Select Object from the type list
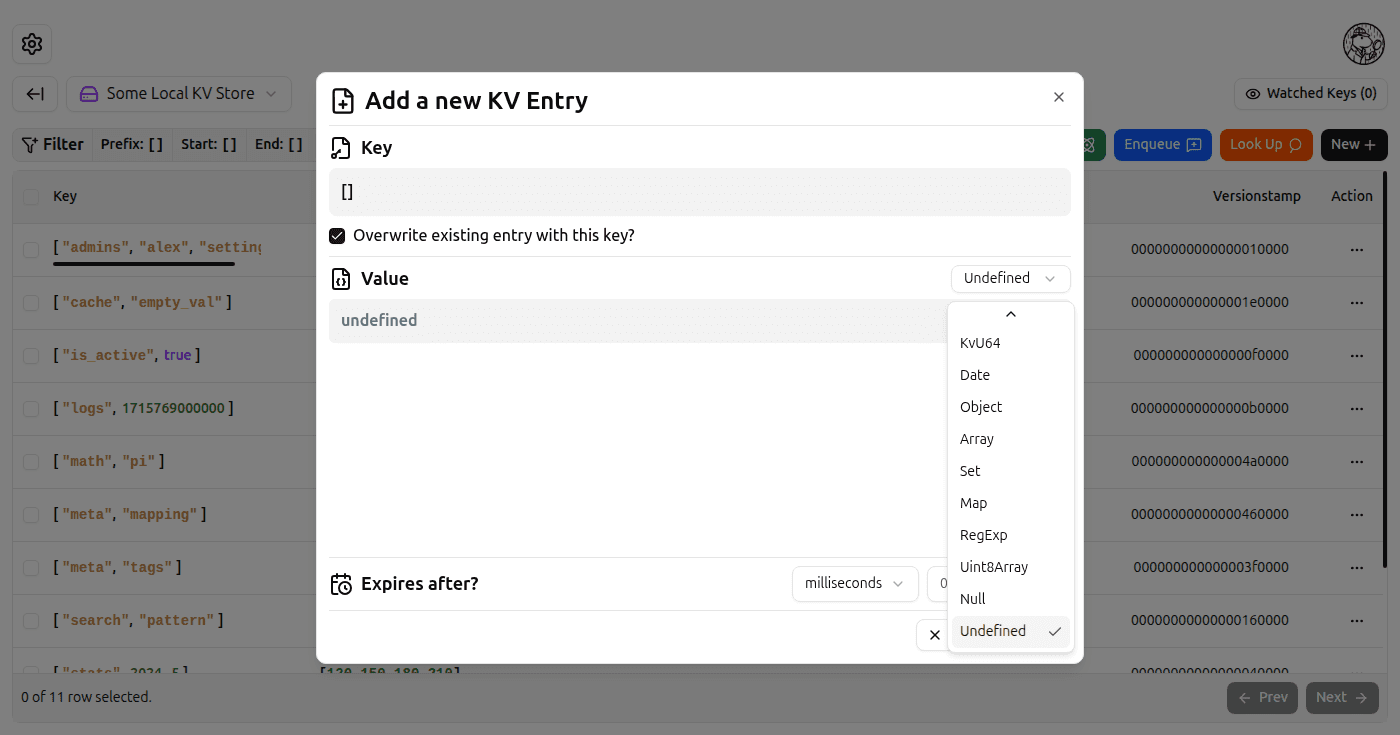This screenshot has width=1400, height=735. (1010, 407)
